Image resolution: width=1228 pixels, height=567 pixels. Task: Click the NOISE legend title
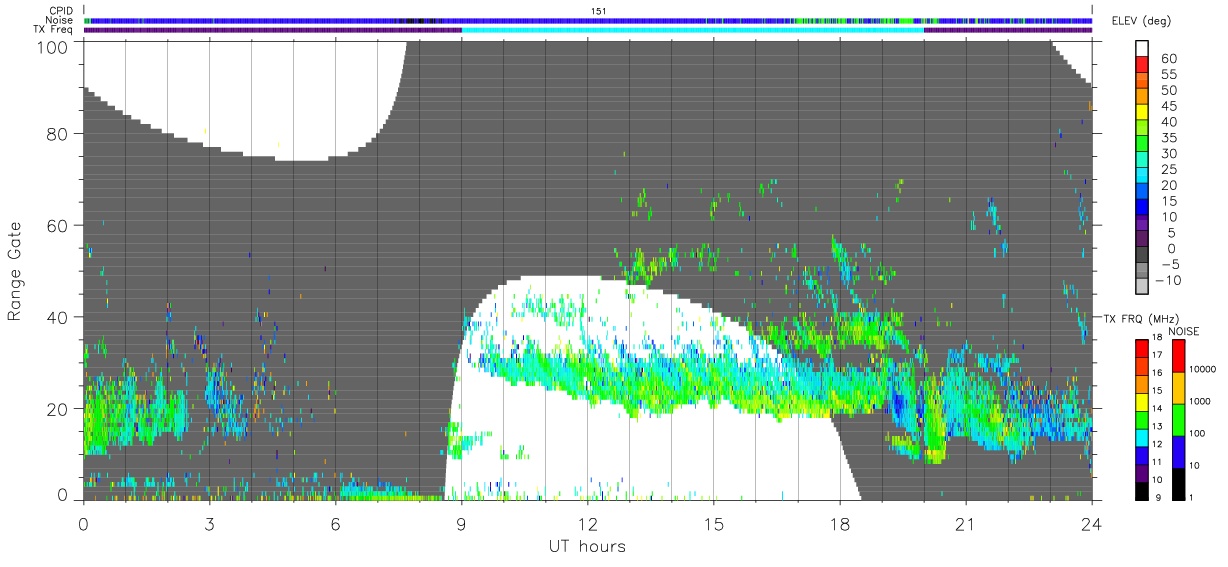[1183, 331]
